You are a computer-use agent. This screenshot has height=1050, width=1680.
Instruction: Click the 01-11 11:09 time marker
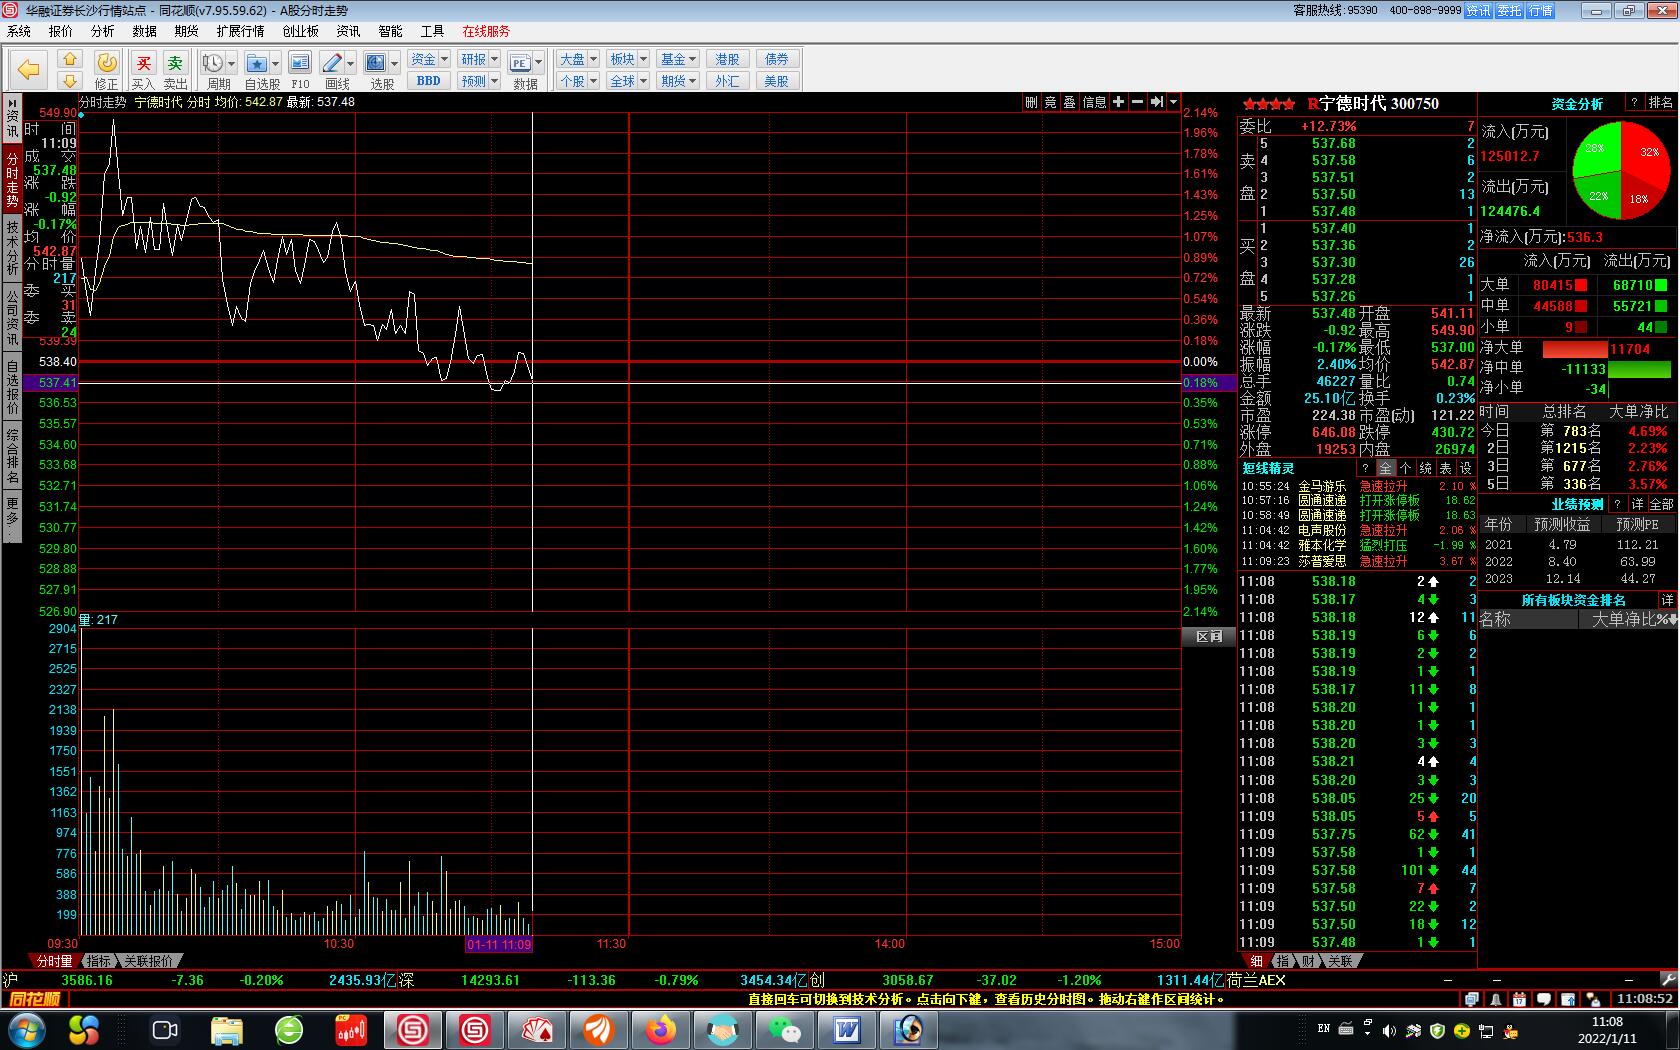click(x=499, y=944)
